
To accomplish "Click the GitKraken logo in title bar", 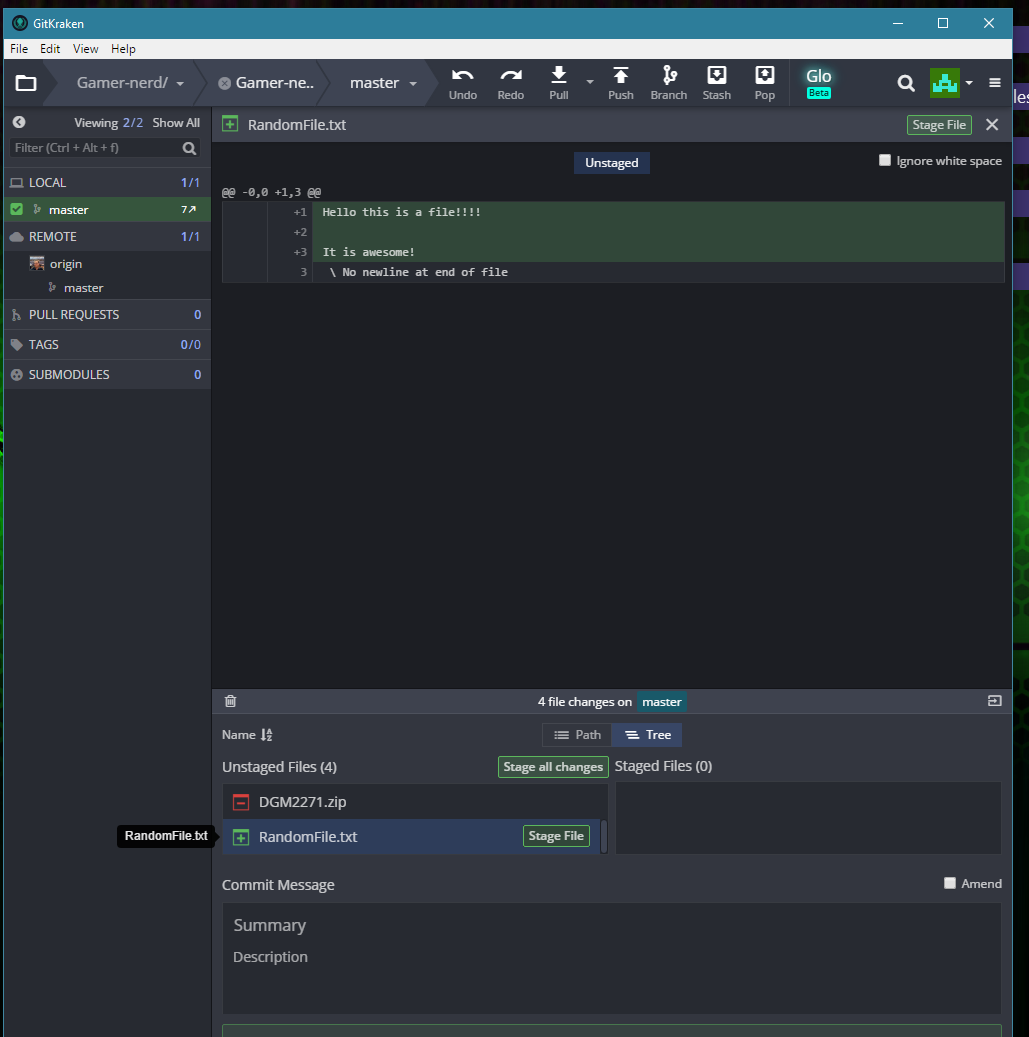I will pos(20,23).
